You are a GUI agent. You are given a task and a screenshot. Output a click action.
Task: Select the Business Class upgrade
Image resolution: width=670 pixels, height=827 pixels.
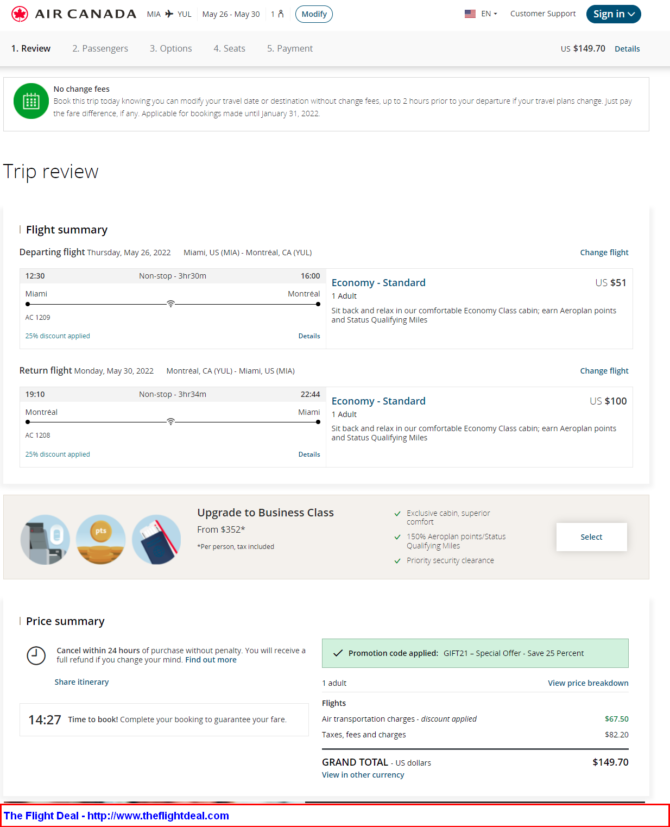coord(591,537)
